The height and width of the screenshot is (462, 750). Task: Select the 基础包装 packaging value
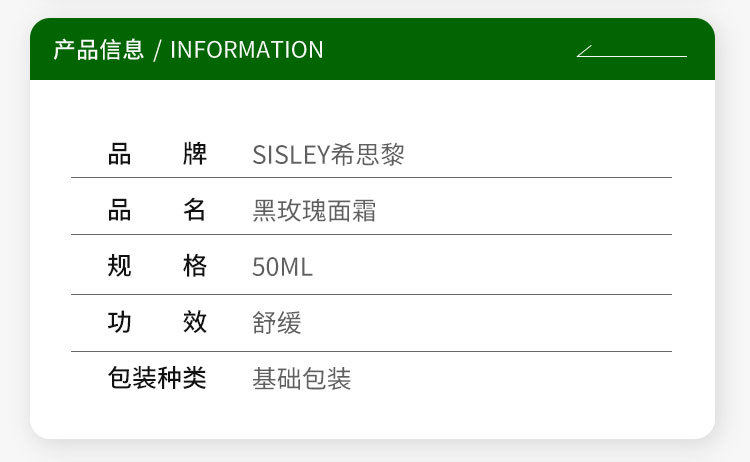point(302,379)
